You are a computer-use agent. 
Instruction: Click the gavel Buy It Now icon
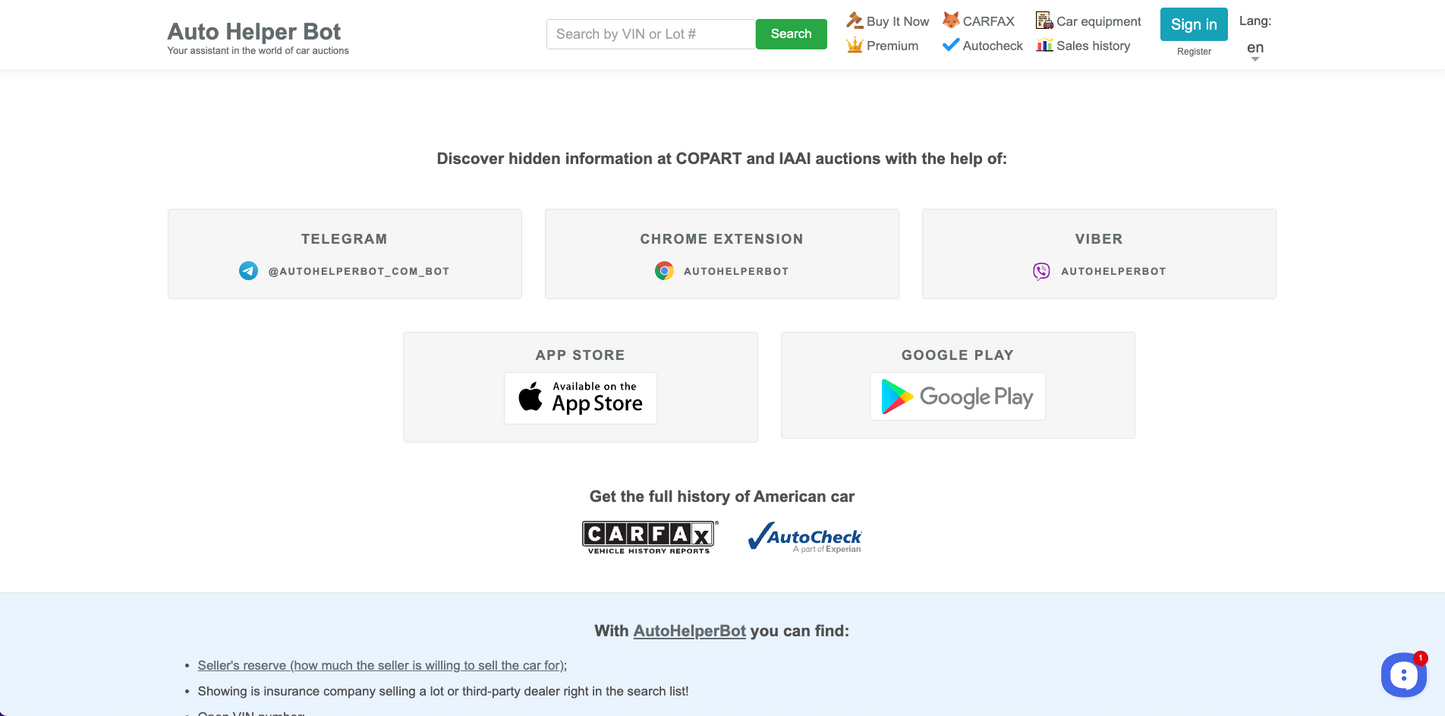(854, 20)
